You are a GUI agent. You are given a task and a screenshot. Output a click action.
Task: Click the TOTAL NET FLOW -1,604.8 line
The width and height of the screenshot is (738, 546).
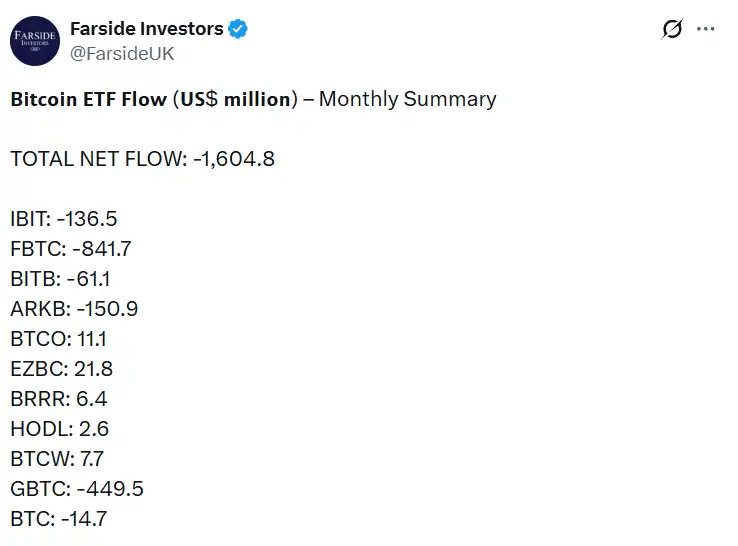[142, 159]
